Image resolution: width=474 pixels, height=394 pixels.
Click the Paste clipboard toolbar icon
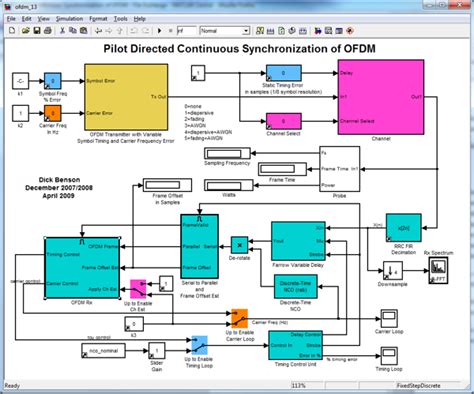tap(83, 31)
